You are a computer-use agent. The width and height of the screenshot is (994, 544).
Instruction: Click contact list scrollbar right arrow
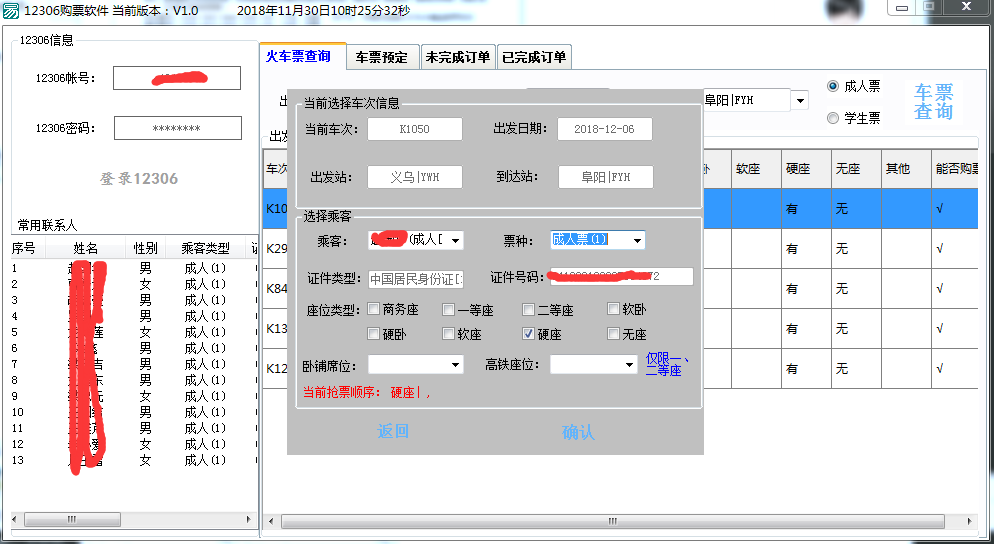click(x=248, y=519)
